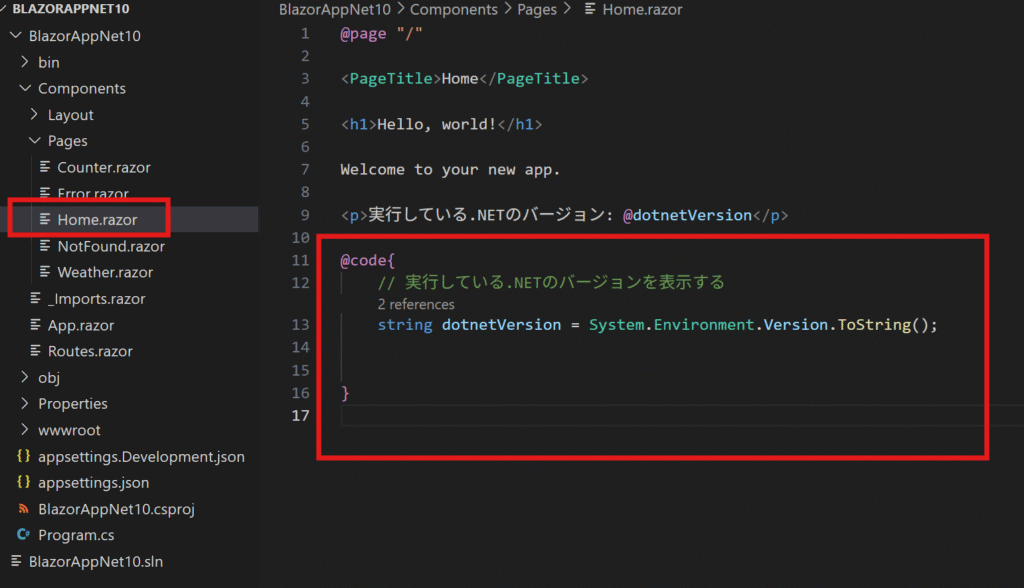Click line number 13 in the gutter
This screenshot has height=588, width=1024.
pos(300,325)
